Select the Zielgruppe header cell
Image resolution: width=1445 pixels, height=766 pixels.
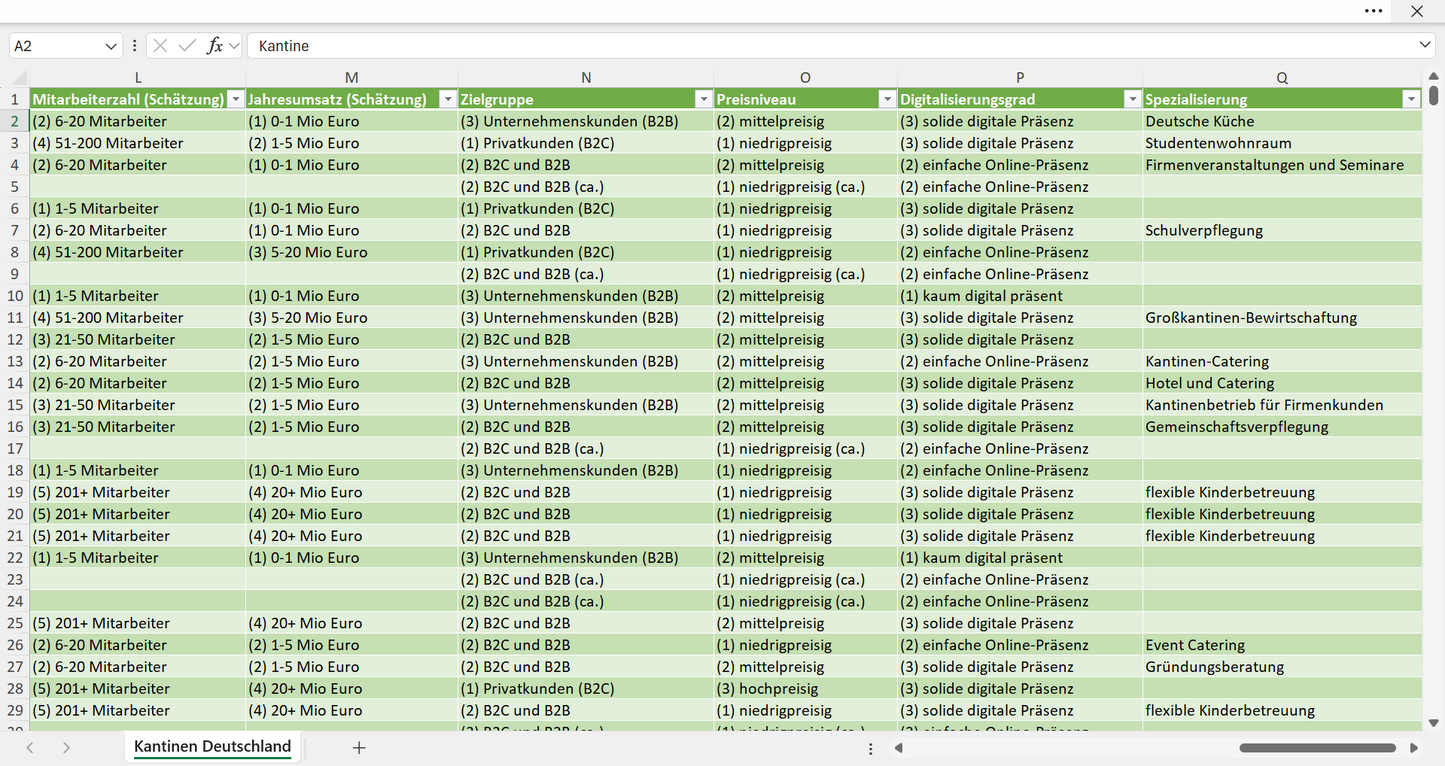[x=586, y=99]
